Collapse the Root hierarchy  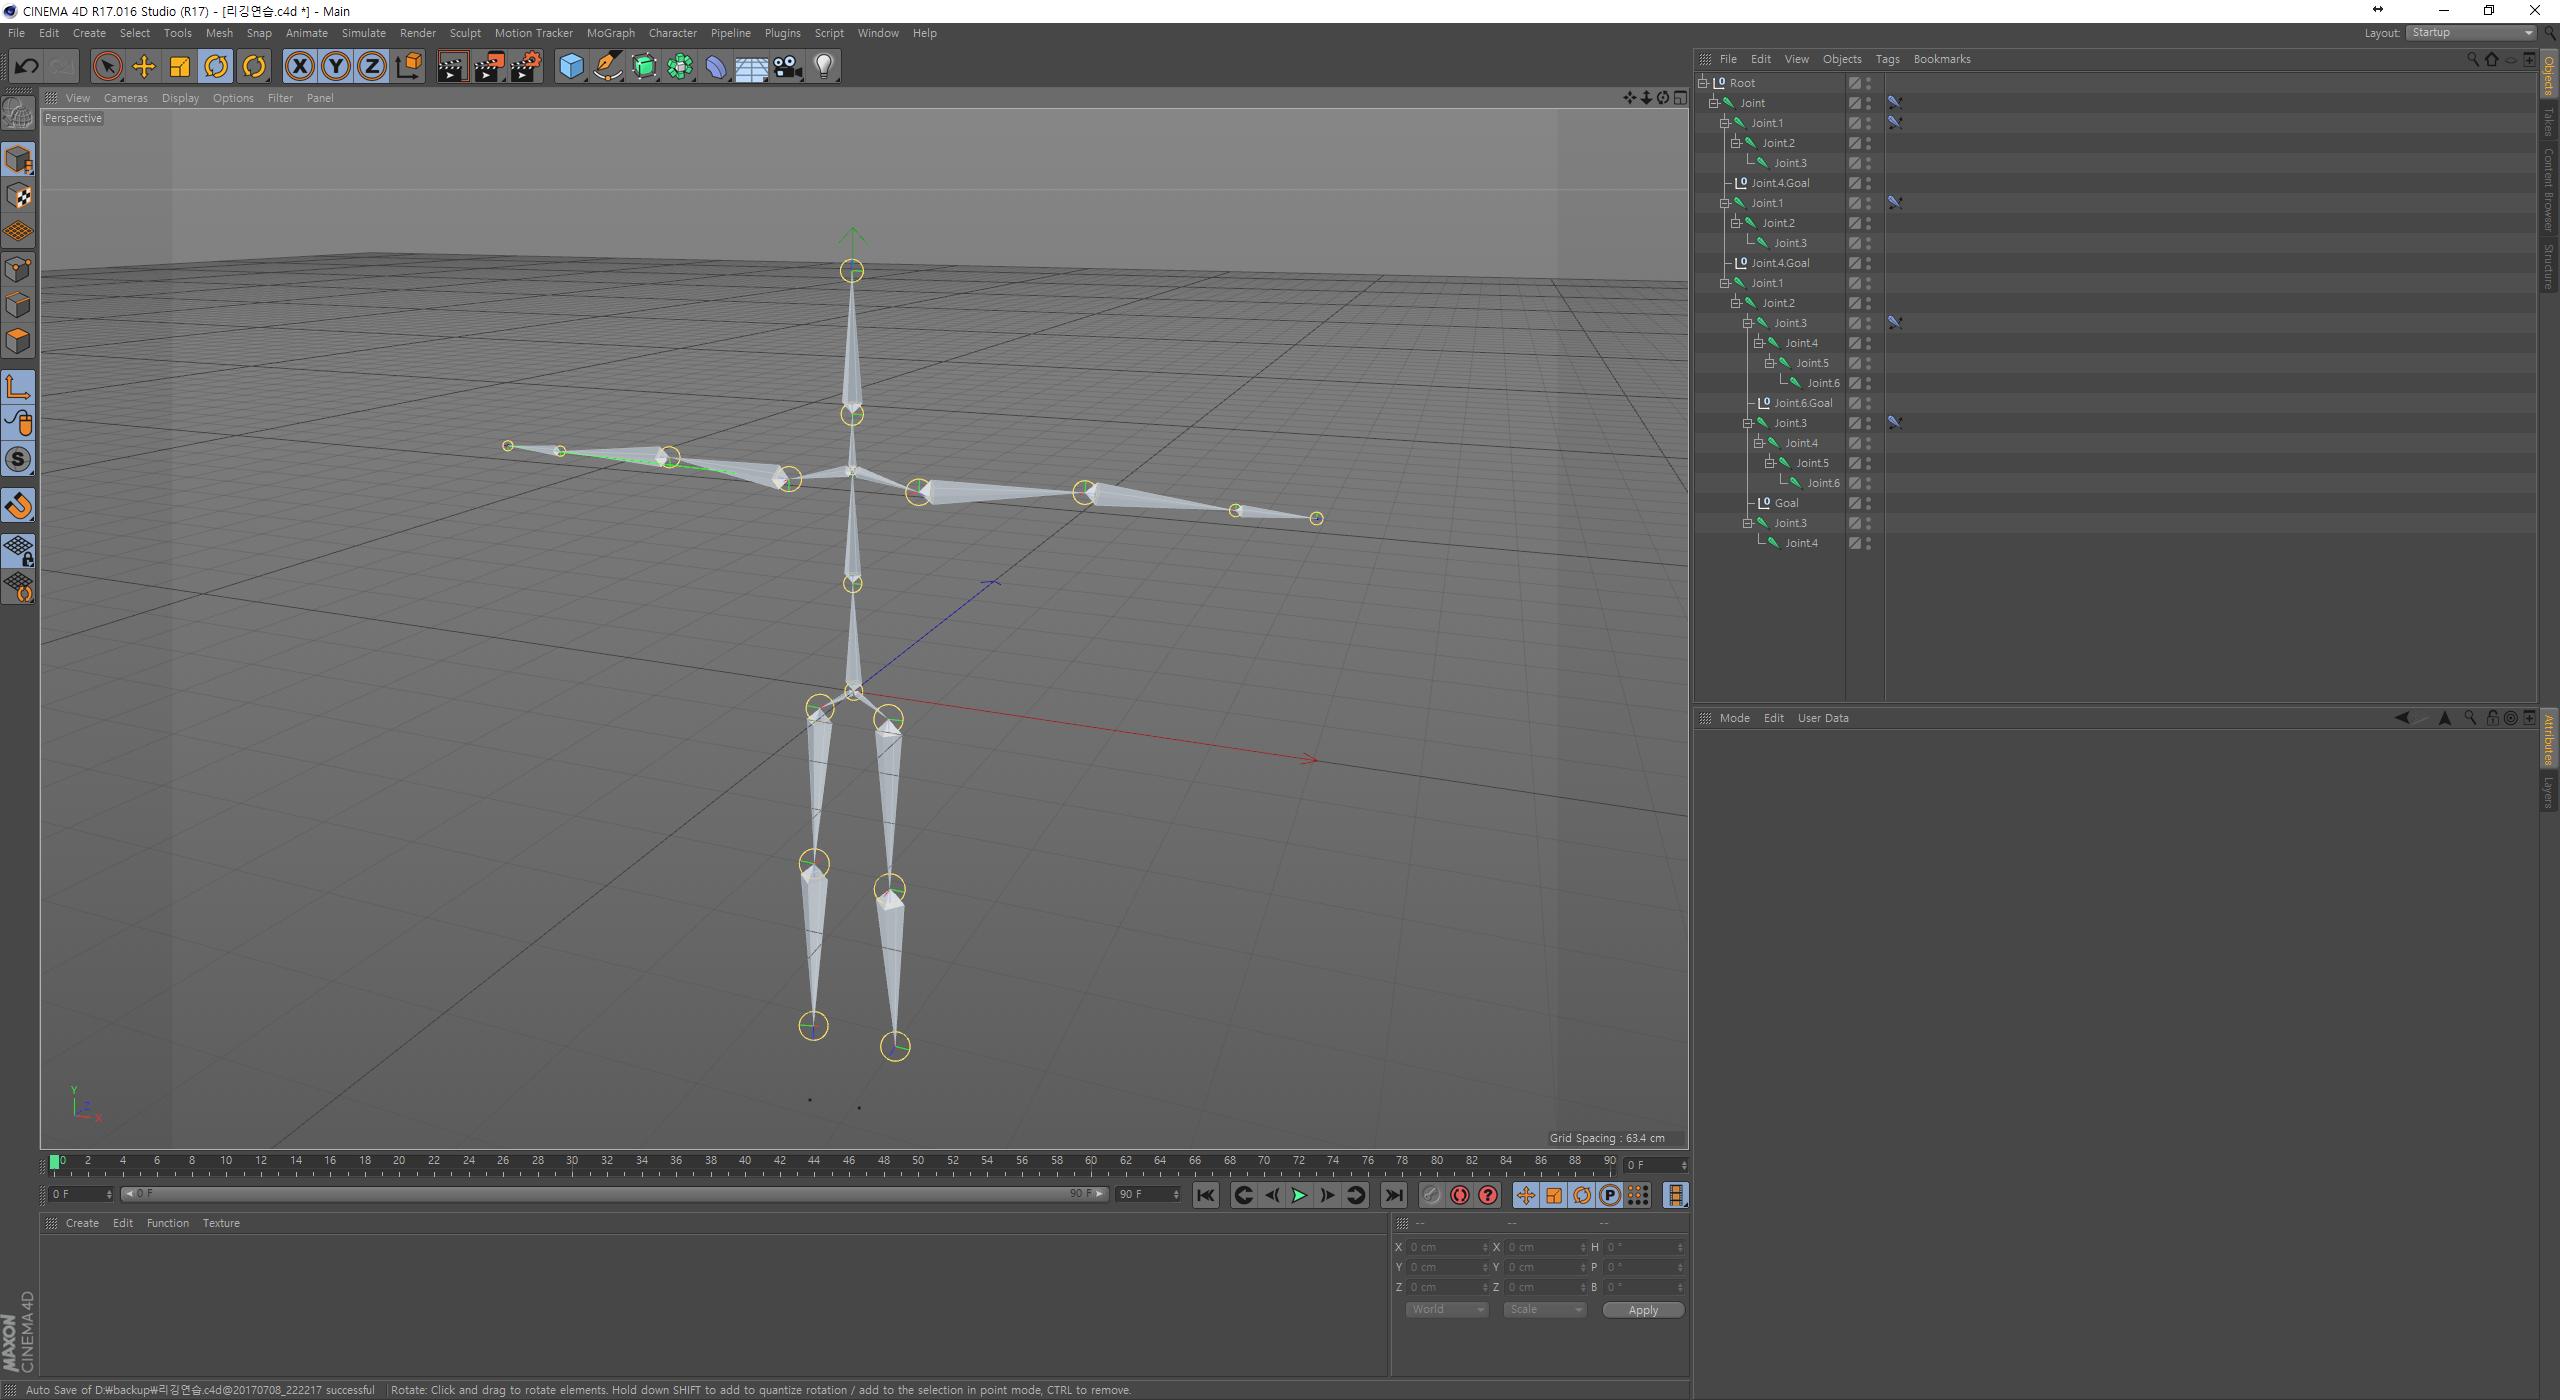(x=1703, y=83)
